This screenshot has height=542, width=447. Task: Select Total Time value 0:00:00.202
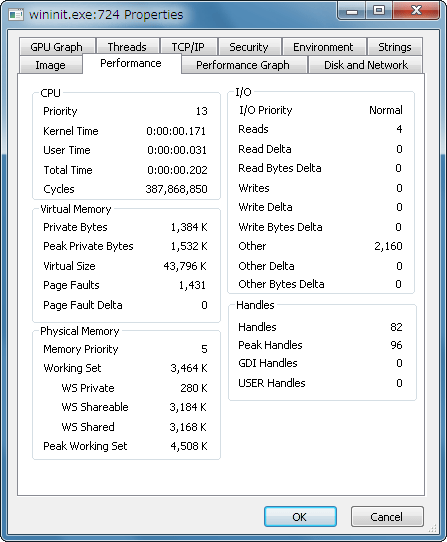[x=177, y=170]
